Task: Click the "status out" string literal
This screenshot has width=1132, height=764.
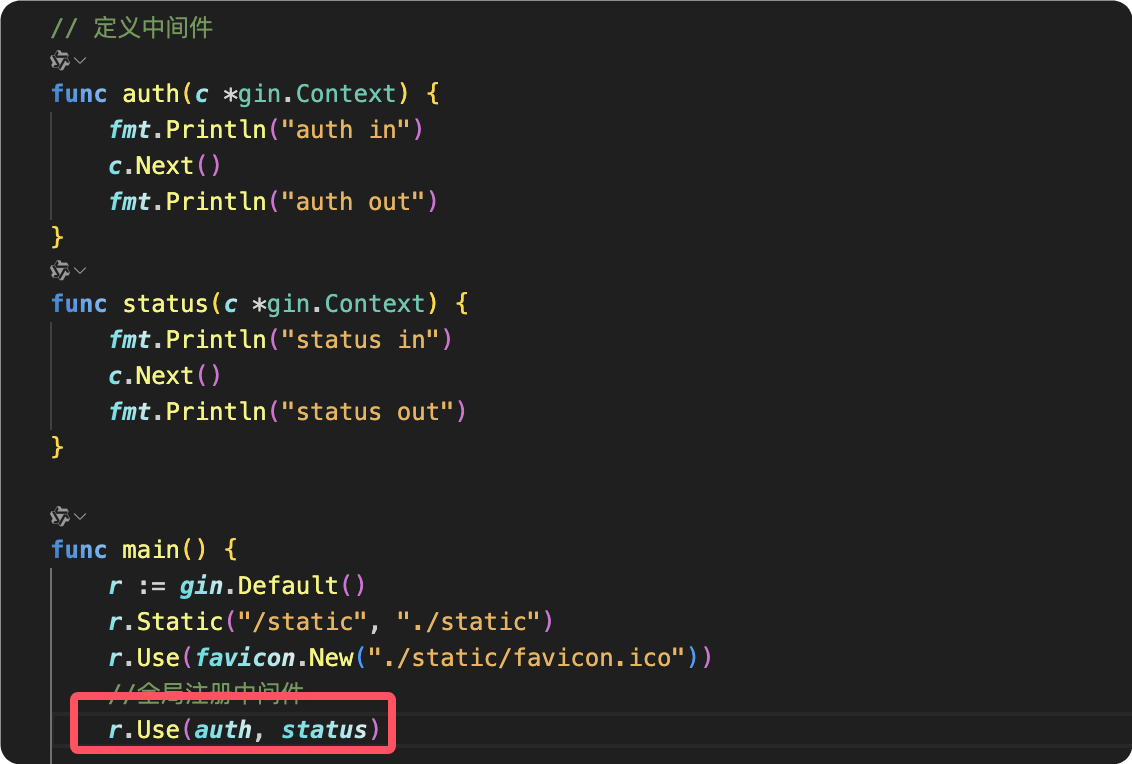Action: click(367, 412)
